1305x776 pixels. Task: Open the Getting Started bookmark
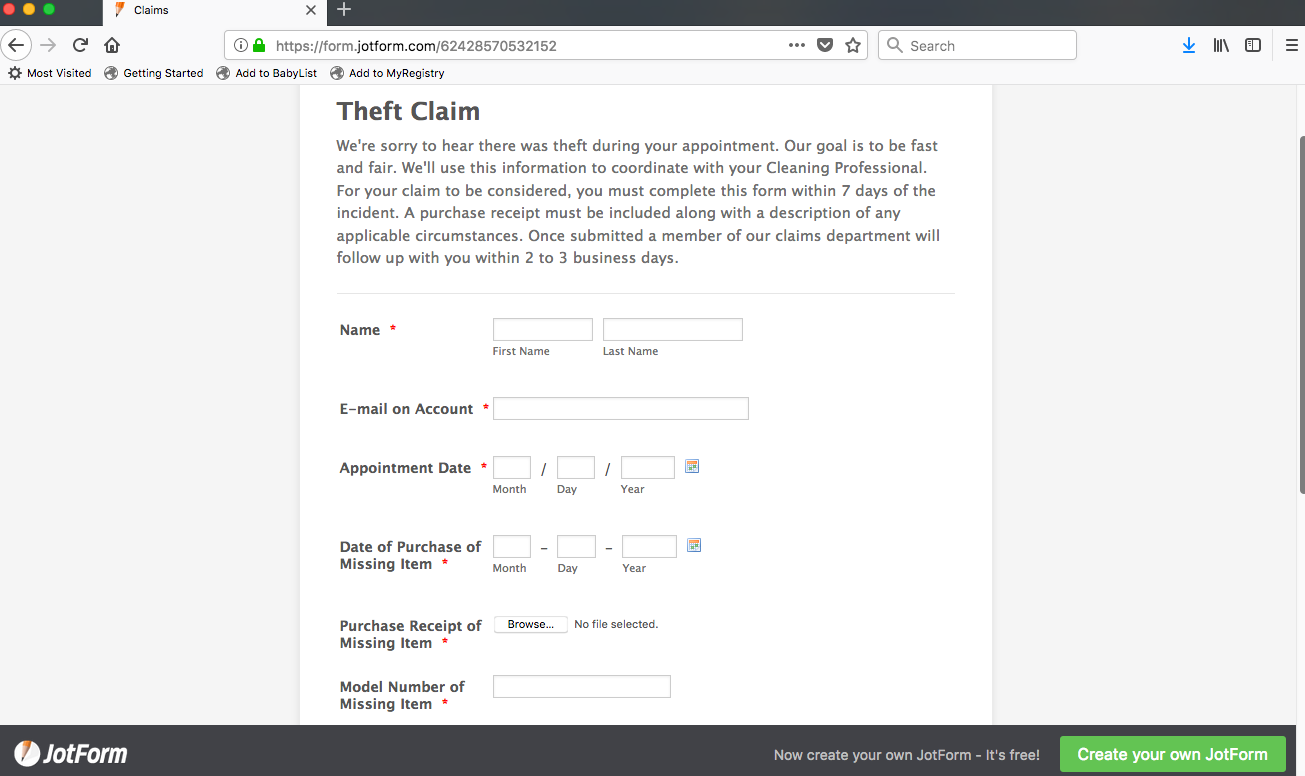click(x=154, y=73)
